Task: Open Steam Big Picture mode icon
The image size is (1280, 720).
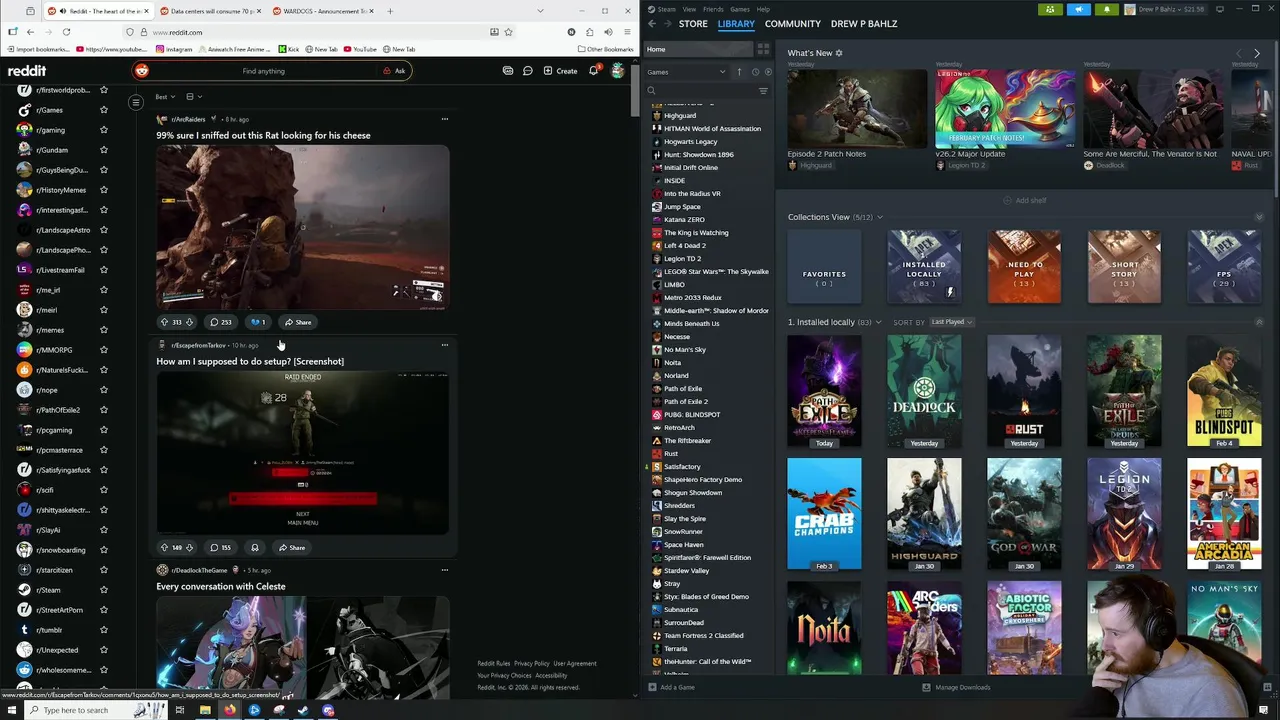Action: (1220, 9)
